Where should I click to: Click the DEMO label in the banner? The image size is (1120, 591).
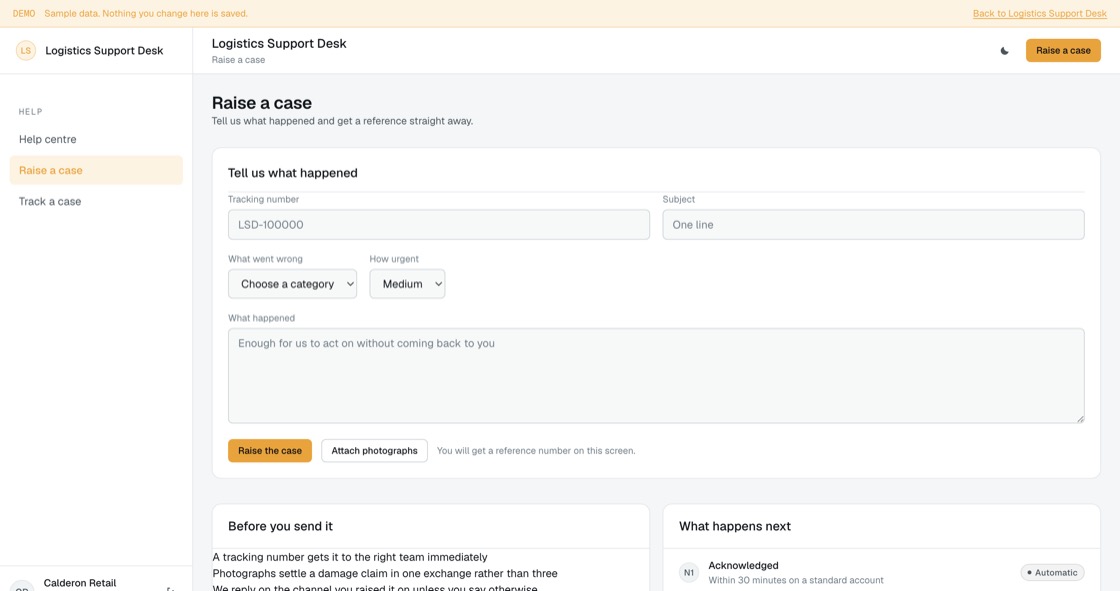(x=24, y=14)
